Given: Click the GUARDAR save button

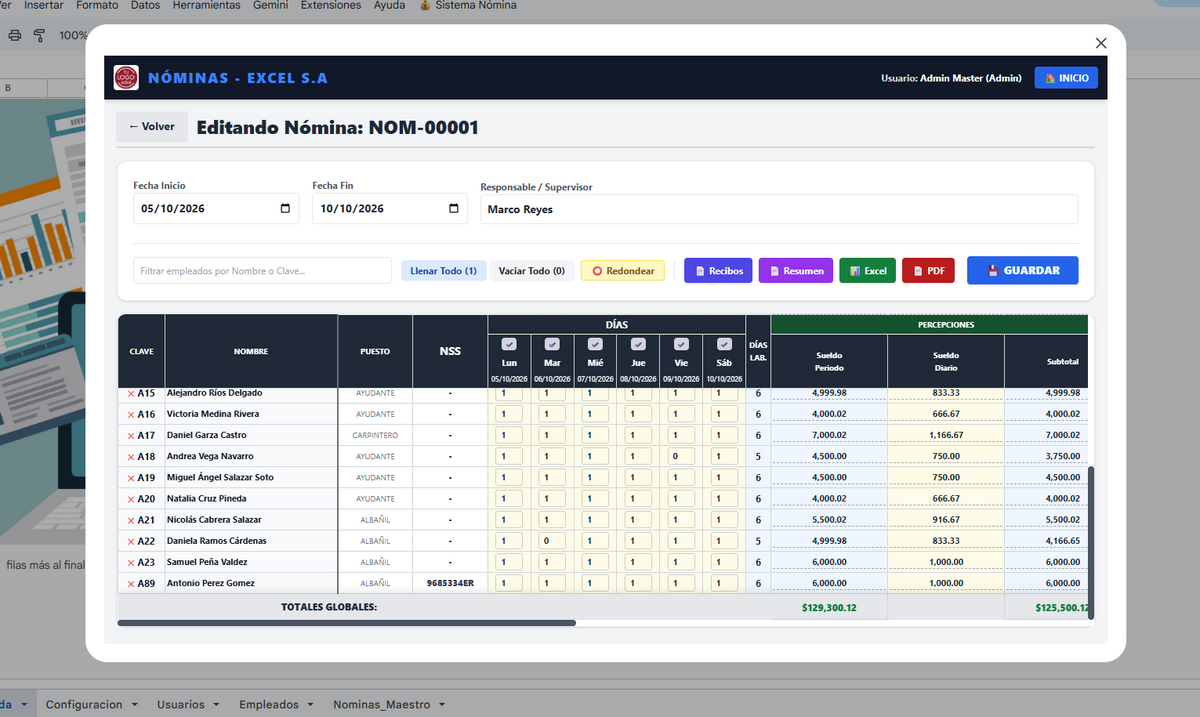Looking at the screenshot, I should (x=1022, y=270).
